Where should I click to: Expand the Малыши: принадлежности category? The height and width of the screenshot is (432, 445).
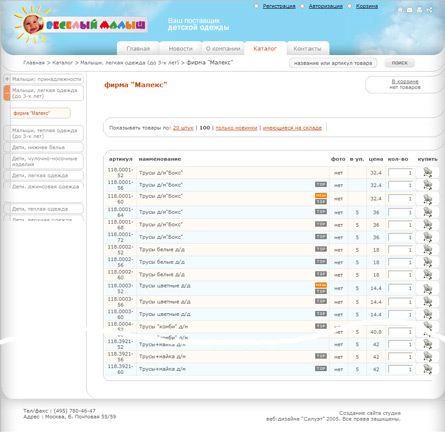(7, 79)
